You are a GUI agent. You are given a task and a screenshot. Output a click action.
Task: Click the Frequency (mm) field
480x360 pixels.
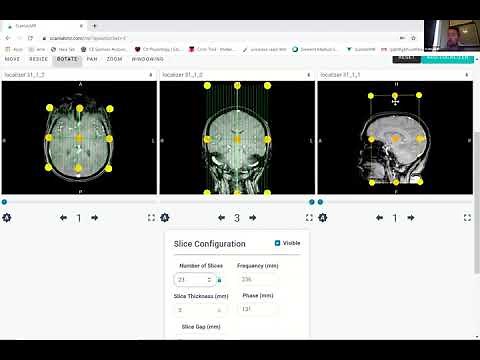(257, 279)
